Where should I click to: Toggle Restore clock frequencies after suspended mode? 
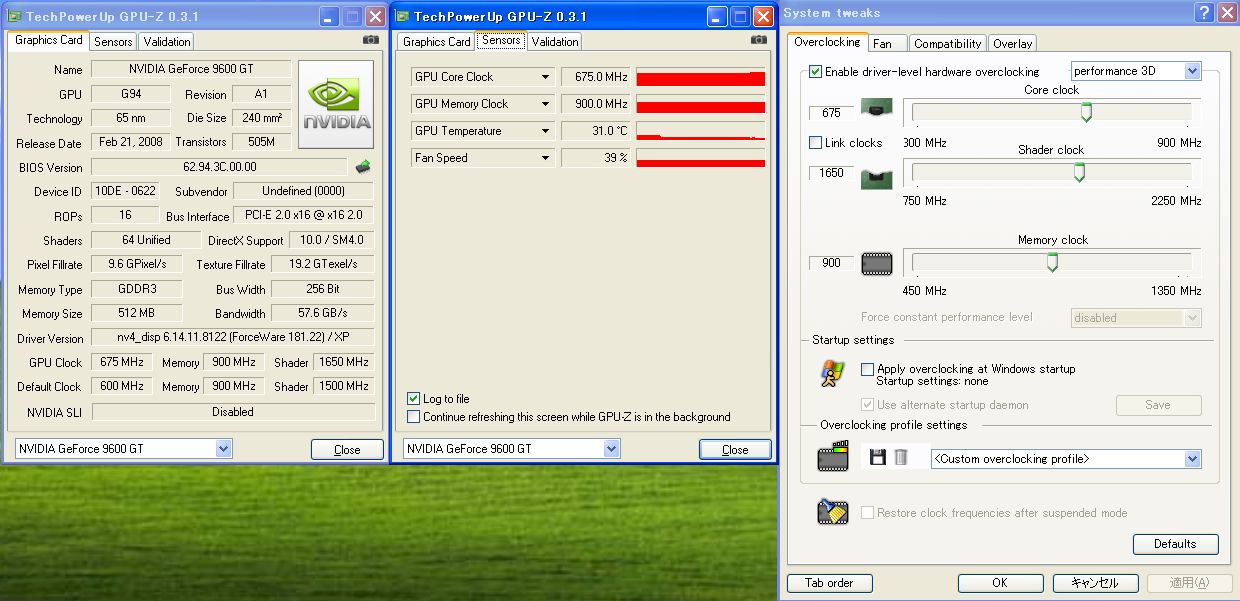tap(867, 513)
